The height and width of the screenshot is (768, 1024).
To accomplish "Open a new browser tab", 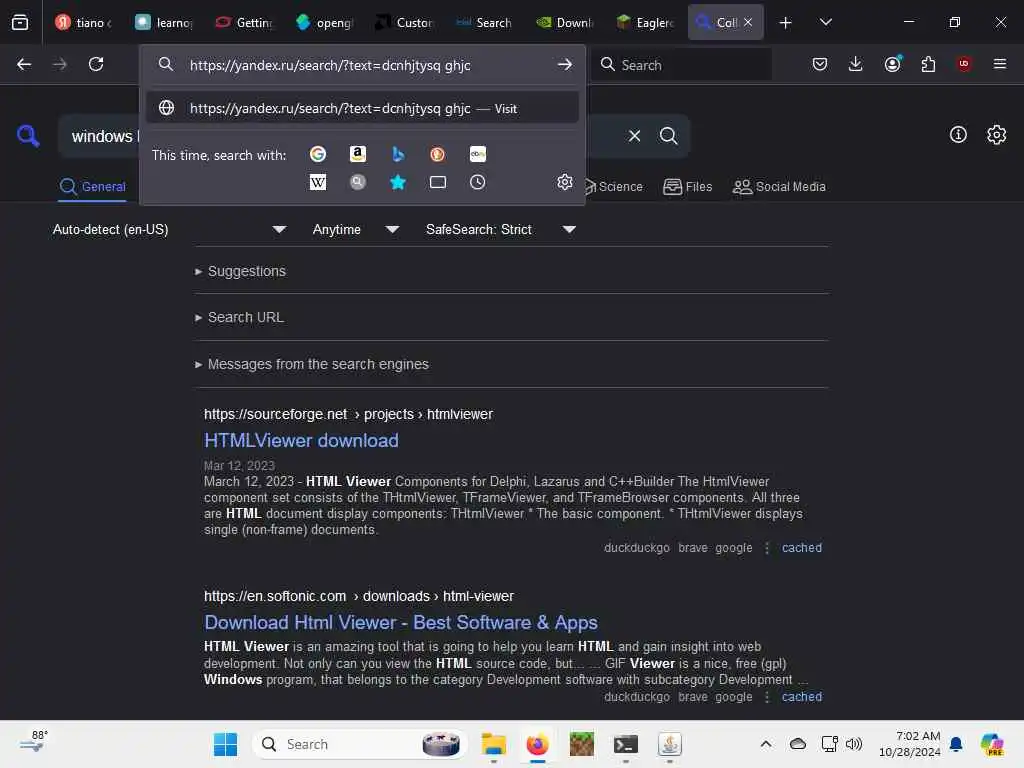I will pos(786,23).
